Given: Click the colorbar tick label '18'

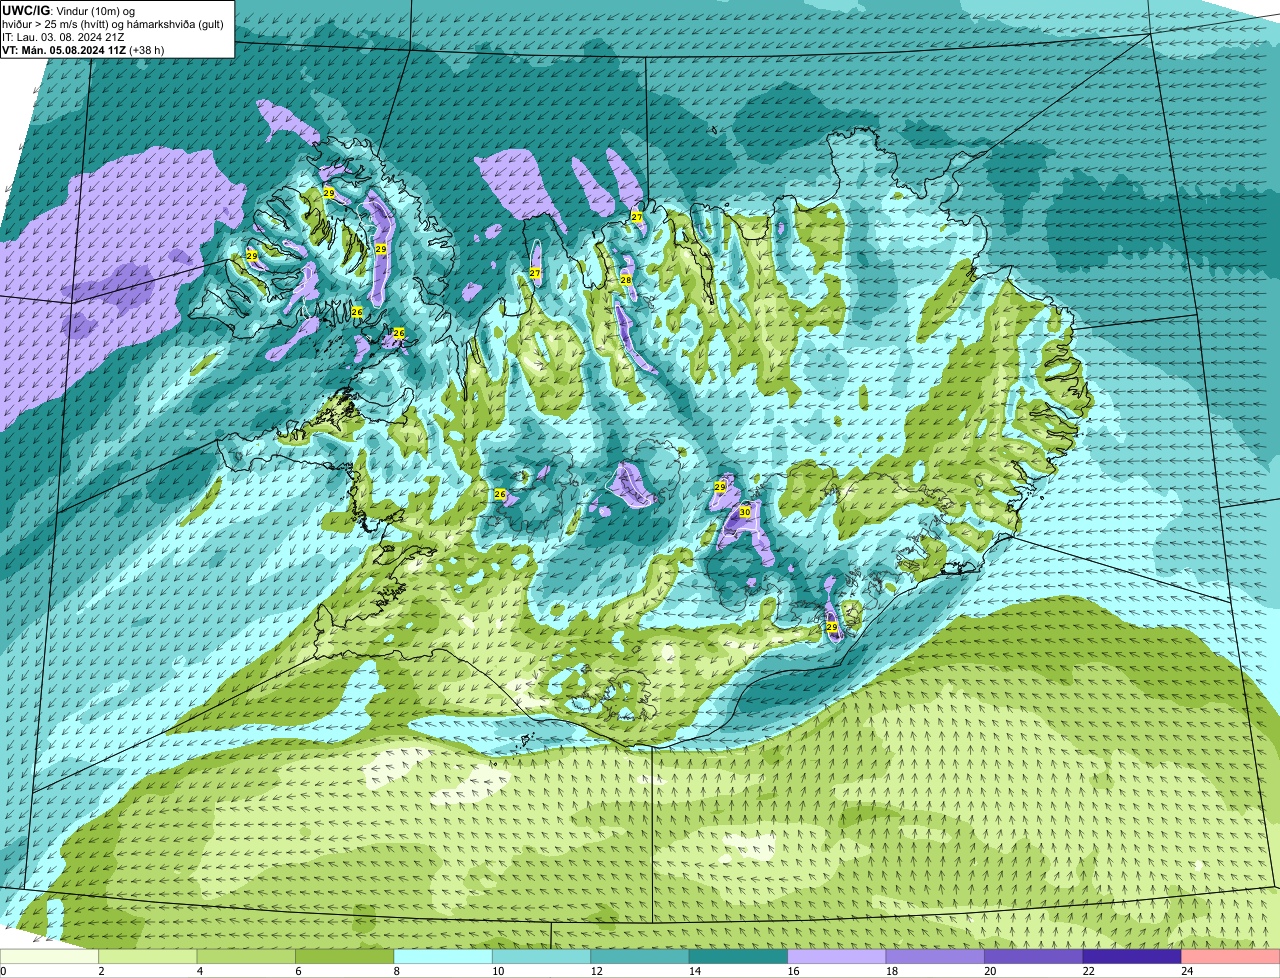Looking at the screenshot, I should click(891, 971).
